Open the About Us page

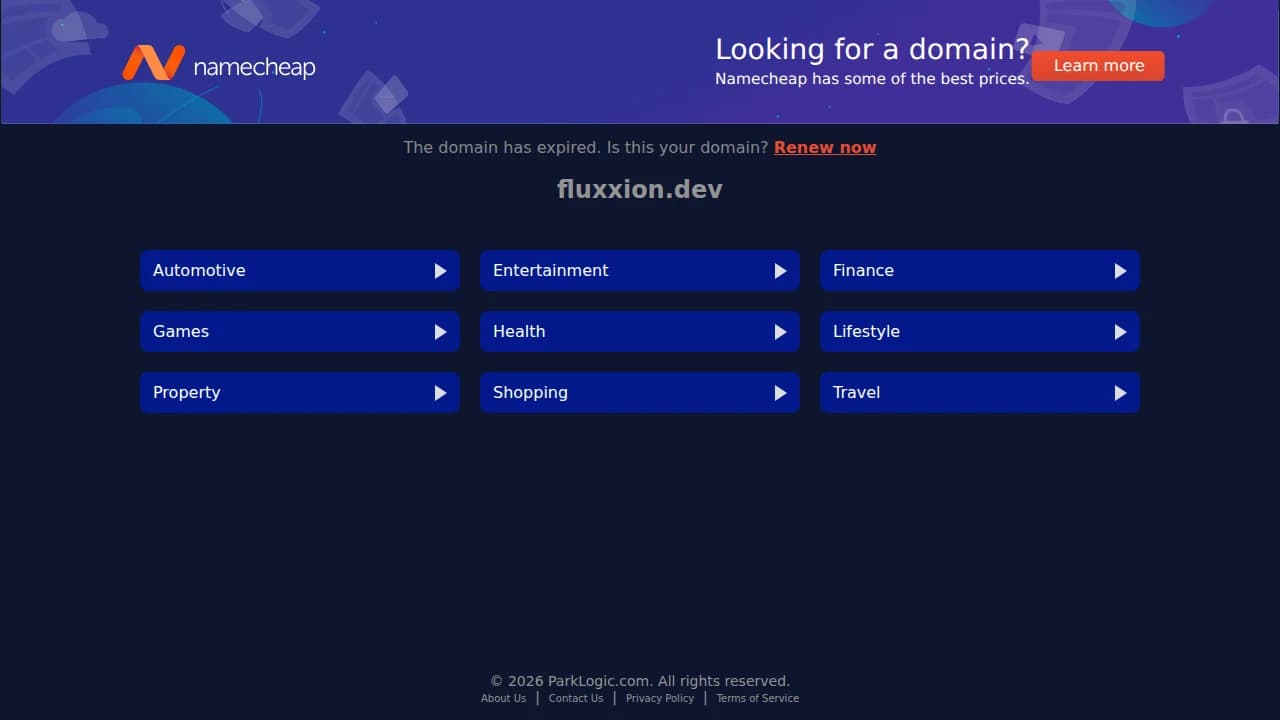coord(503,698)
